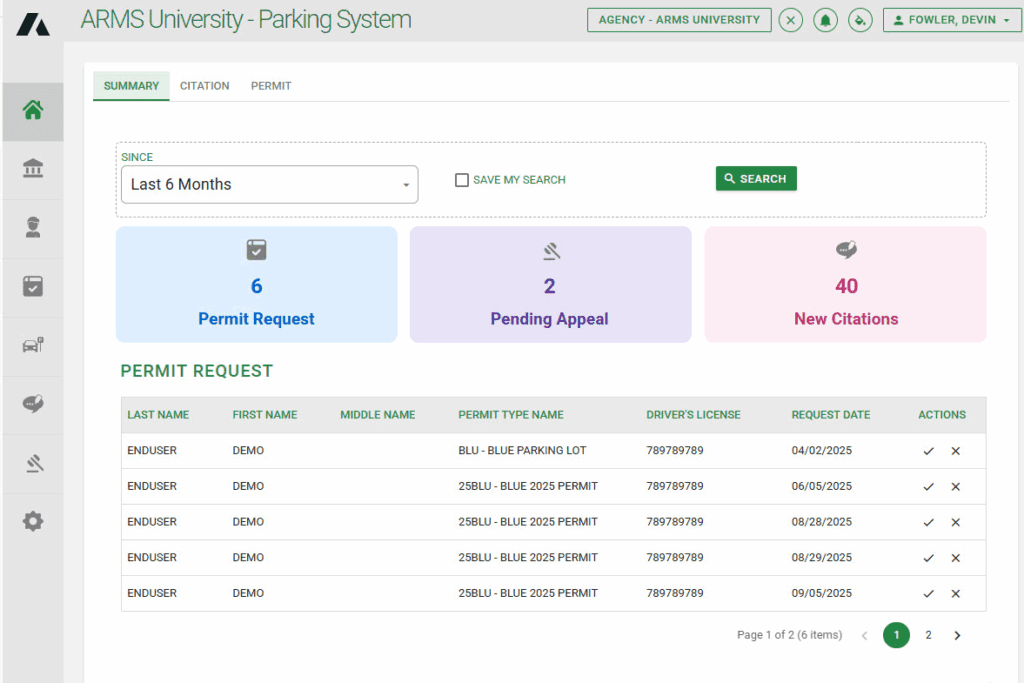1024x683 pixels.
Task: Go to page 2 of permit requests
Action: (x=928, y=634)
